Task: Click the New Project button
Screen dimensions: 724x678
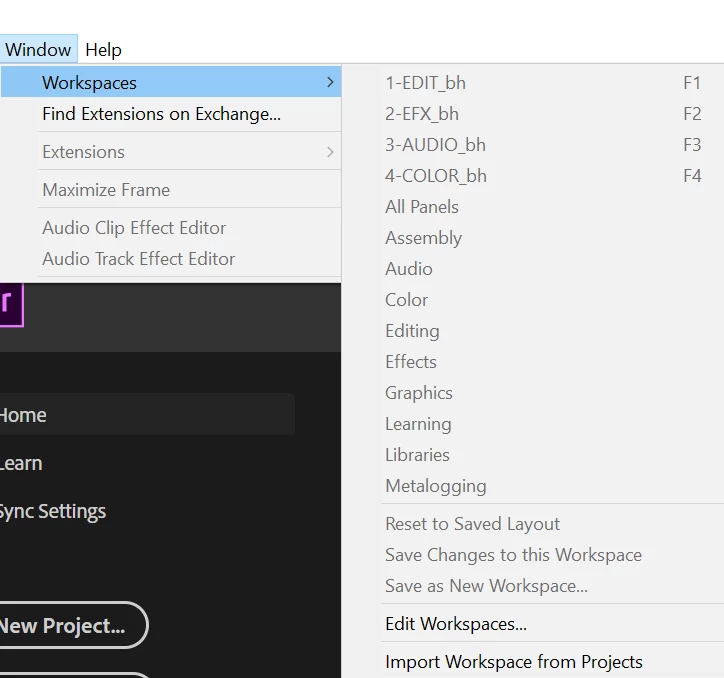Action: point(73,625)
